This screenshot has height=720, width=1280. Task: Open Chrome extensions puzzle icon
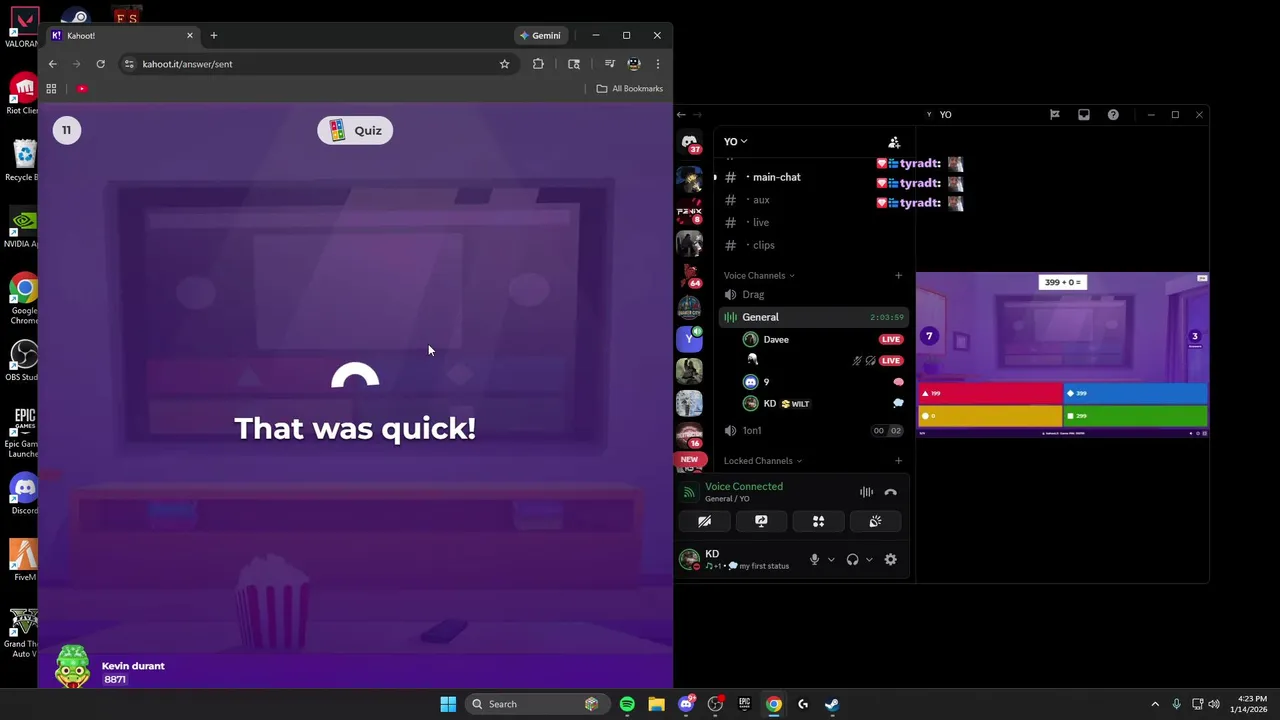click(538, 64)
